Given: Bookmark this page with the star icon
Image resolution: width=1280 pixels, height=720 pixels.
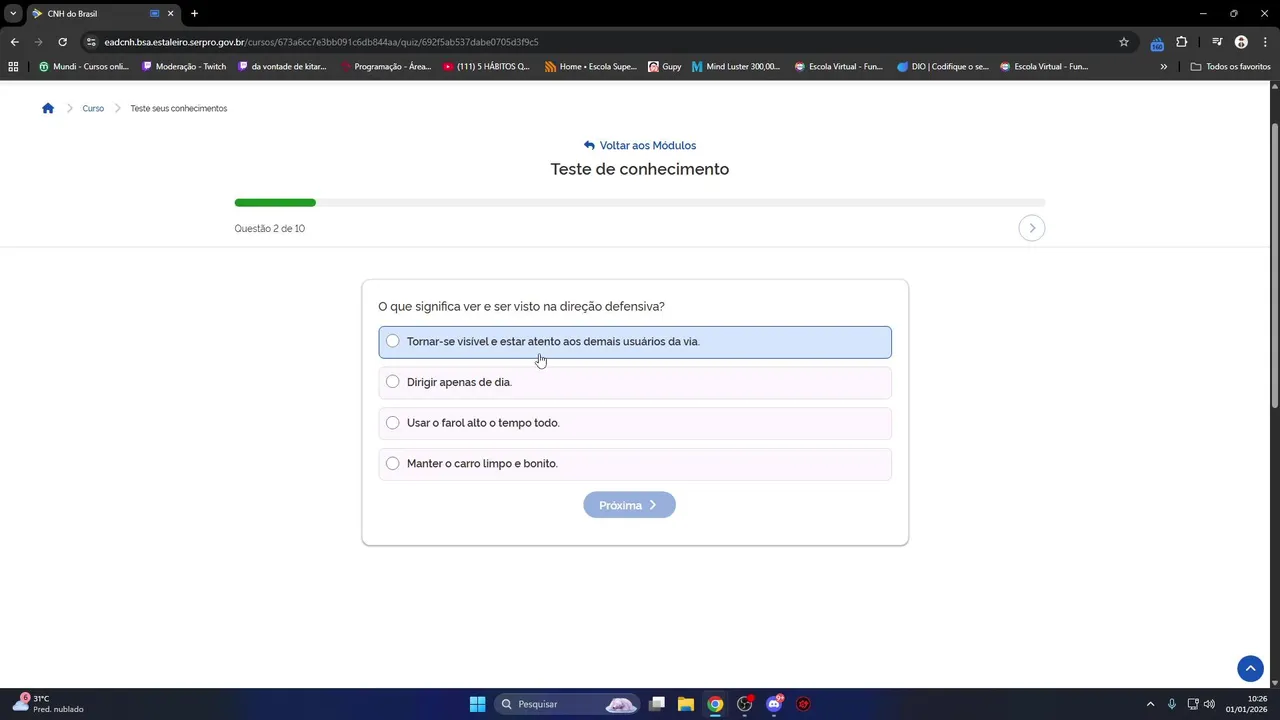Looking at the screenshot, I should coord(1124,42).
